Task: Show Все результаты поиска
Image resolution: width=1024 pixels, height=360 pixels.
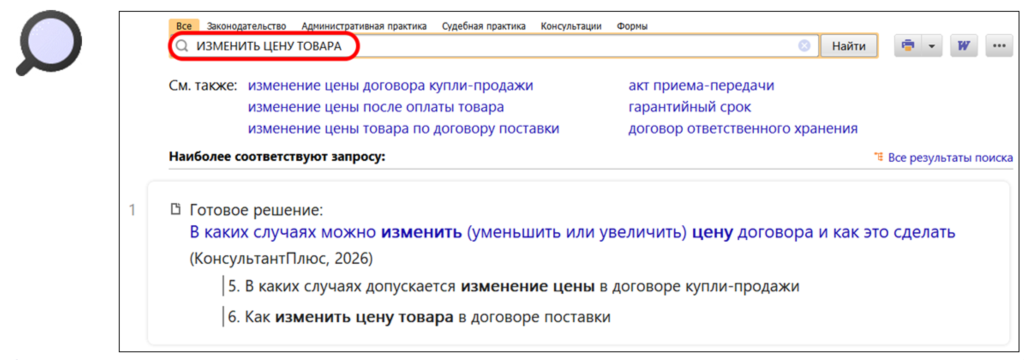Action: tap(950, 157)
